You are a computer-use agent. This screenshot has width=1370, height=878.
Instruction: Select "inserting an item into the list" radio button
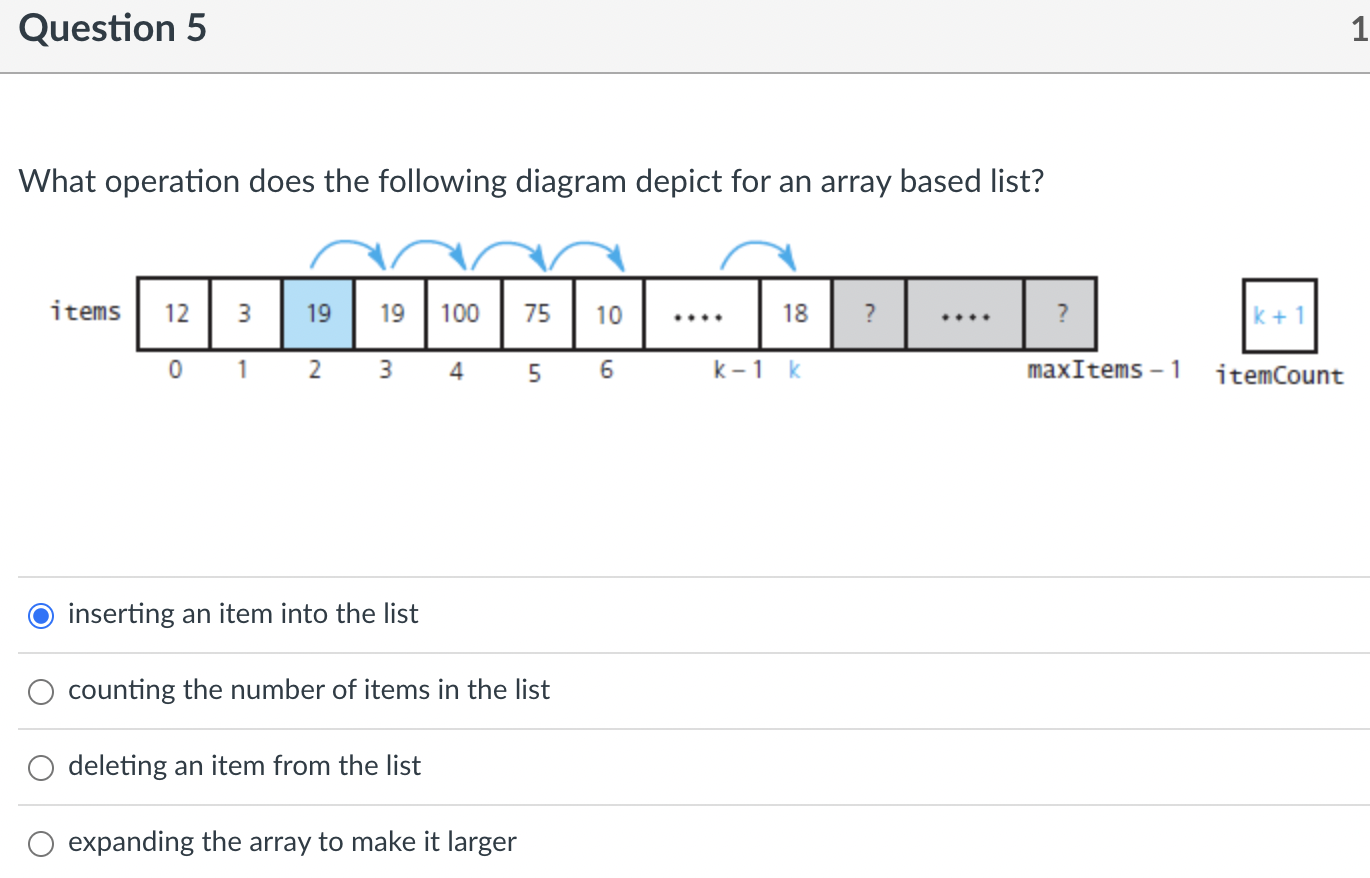point(41,615)
